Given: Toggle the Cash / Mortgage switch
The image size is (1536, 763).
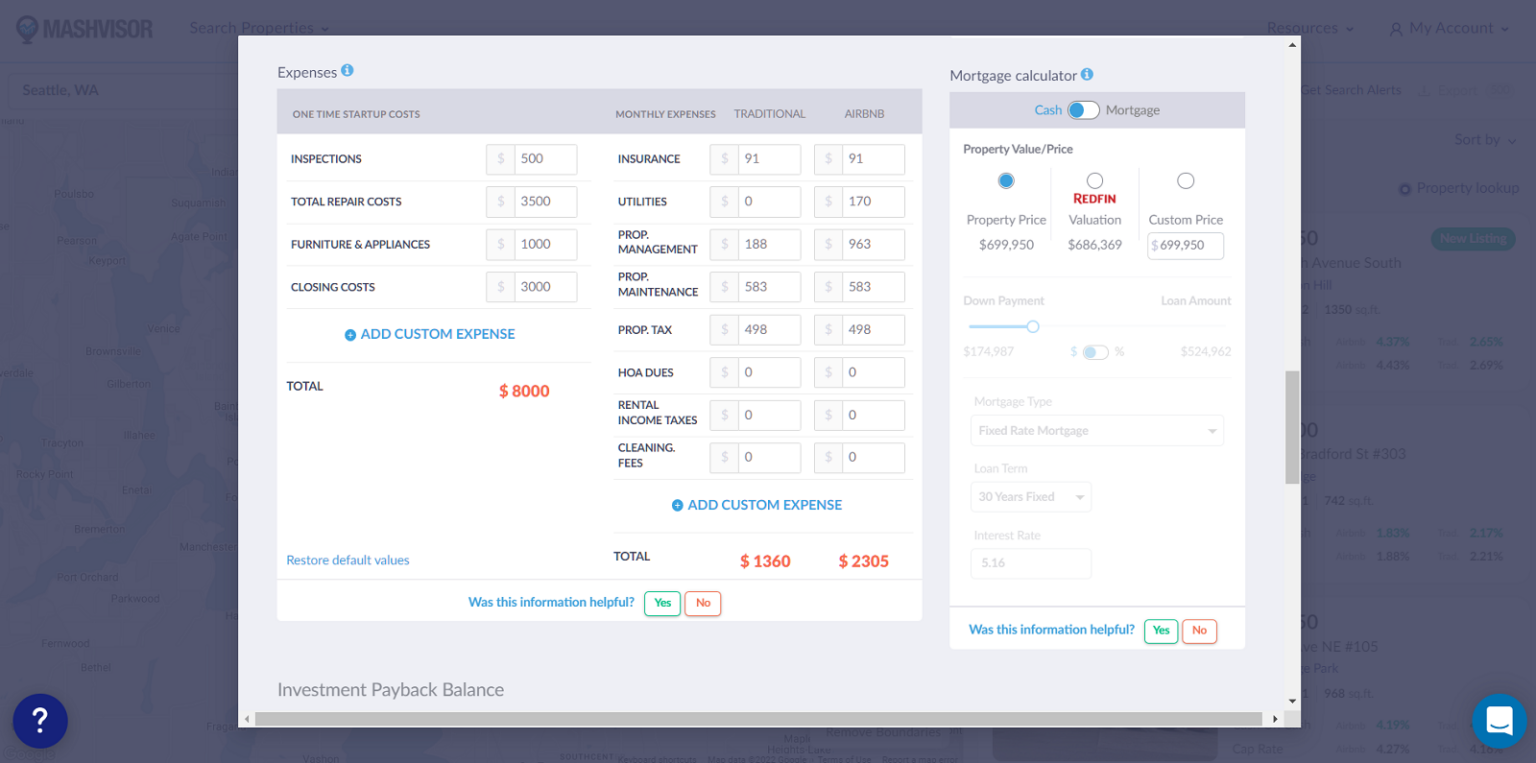Looking at the screenshot, I should pos(1083,110).
